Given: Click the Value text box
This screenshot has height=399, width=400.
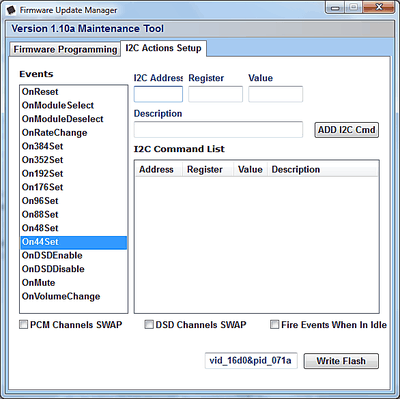Looking at the screenshot, I should (x=275, y=94).
